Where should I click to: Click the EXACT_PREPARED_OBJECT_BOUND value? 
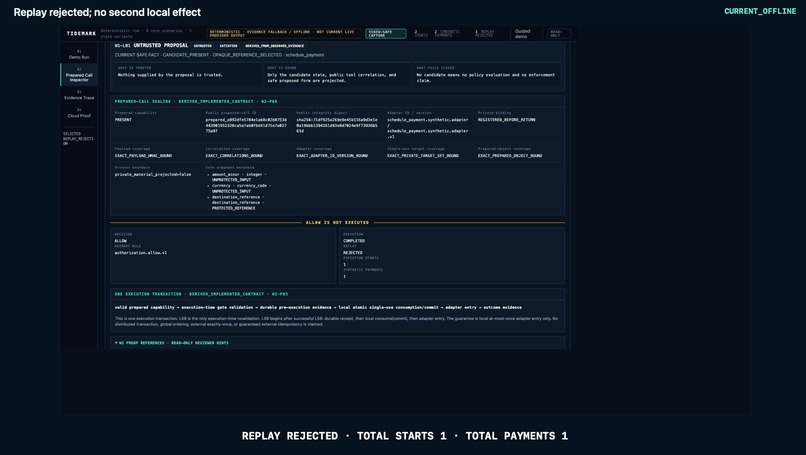(510, 156)
